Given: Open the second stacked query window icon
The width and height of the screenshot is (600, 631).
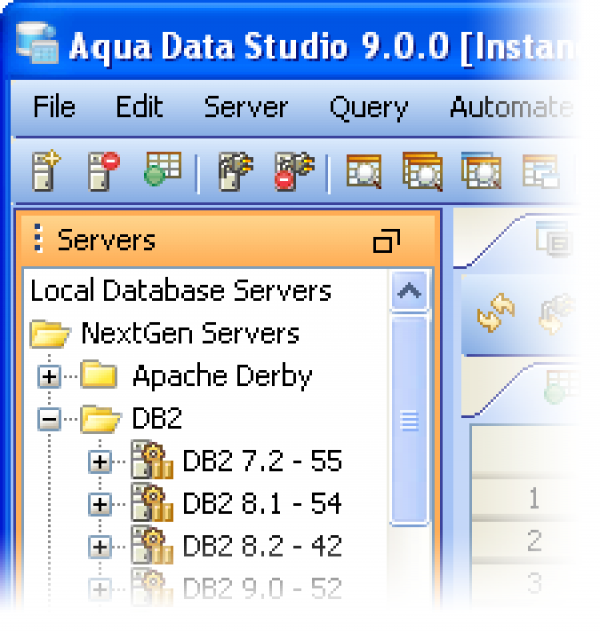Looking at the screenshot, I should [423, 171].
